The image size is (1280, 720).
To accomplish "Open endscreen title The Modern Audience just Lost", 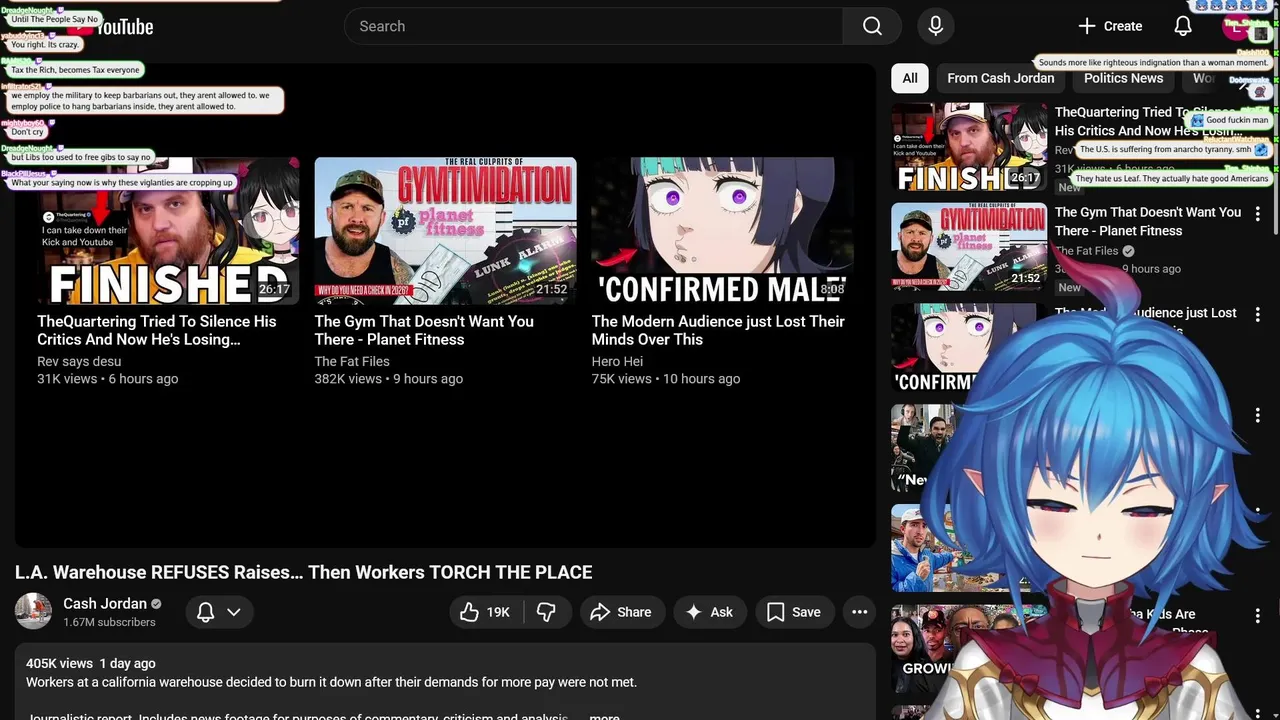I will pyautogui.click(x=718, y=330).
